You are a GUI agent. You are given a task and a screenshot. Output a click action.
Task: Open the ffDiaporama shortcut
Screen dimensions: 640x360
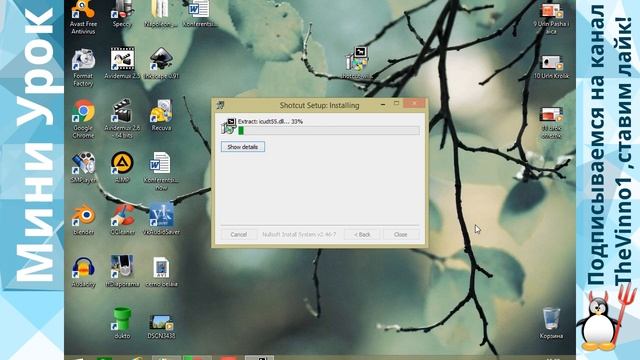coord(122,271)
